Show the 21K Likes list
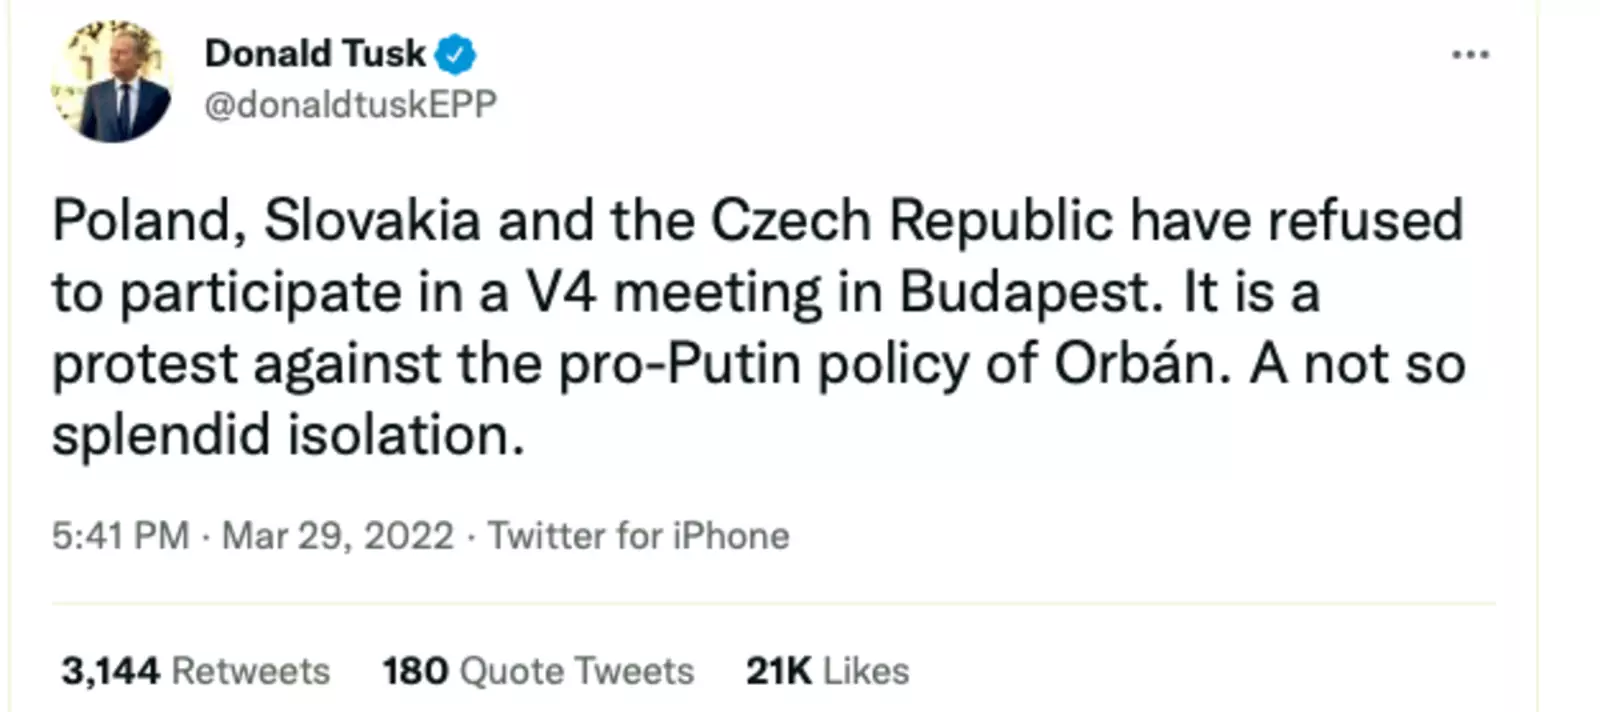Image resolution: width=1600 pixels, height=712 pixels. (x=827, y=671)
